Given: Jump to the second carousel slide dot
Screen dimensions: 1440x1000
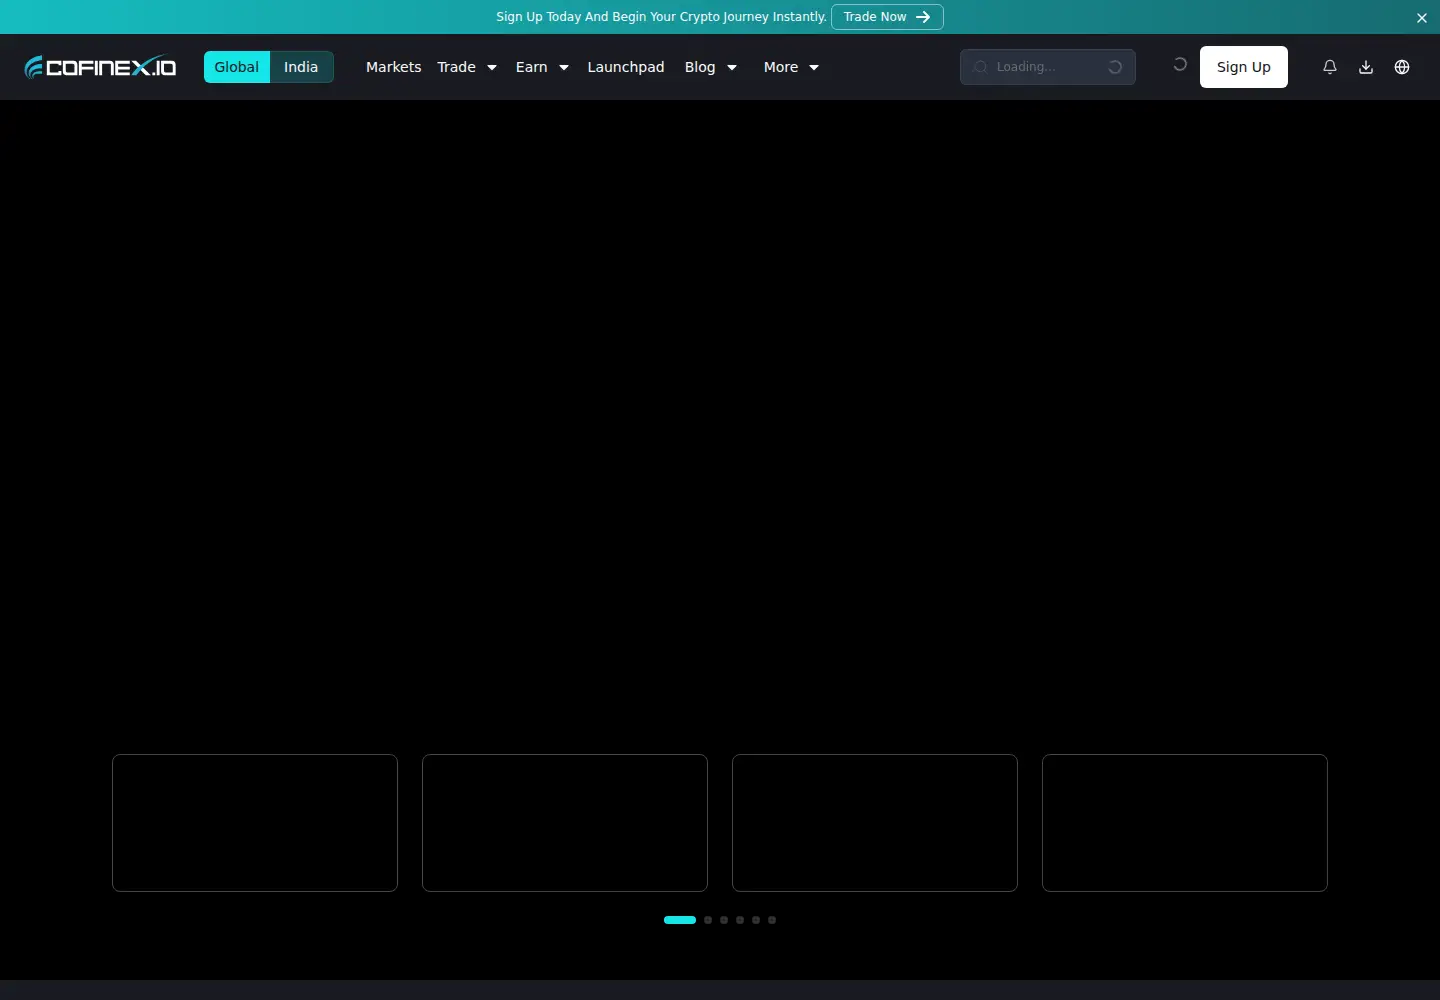Looking at the screenshot, I should (x=708, y=920).
